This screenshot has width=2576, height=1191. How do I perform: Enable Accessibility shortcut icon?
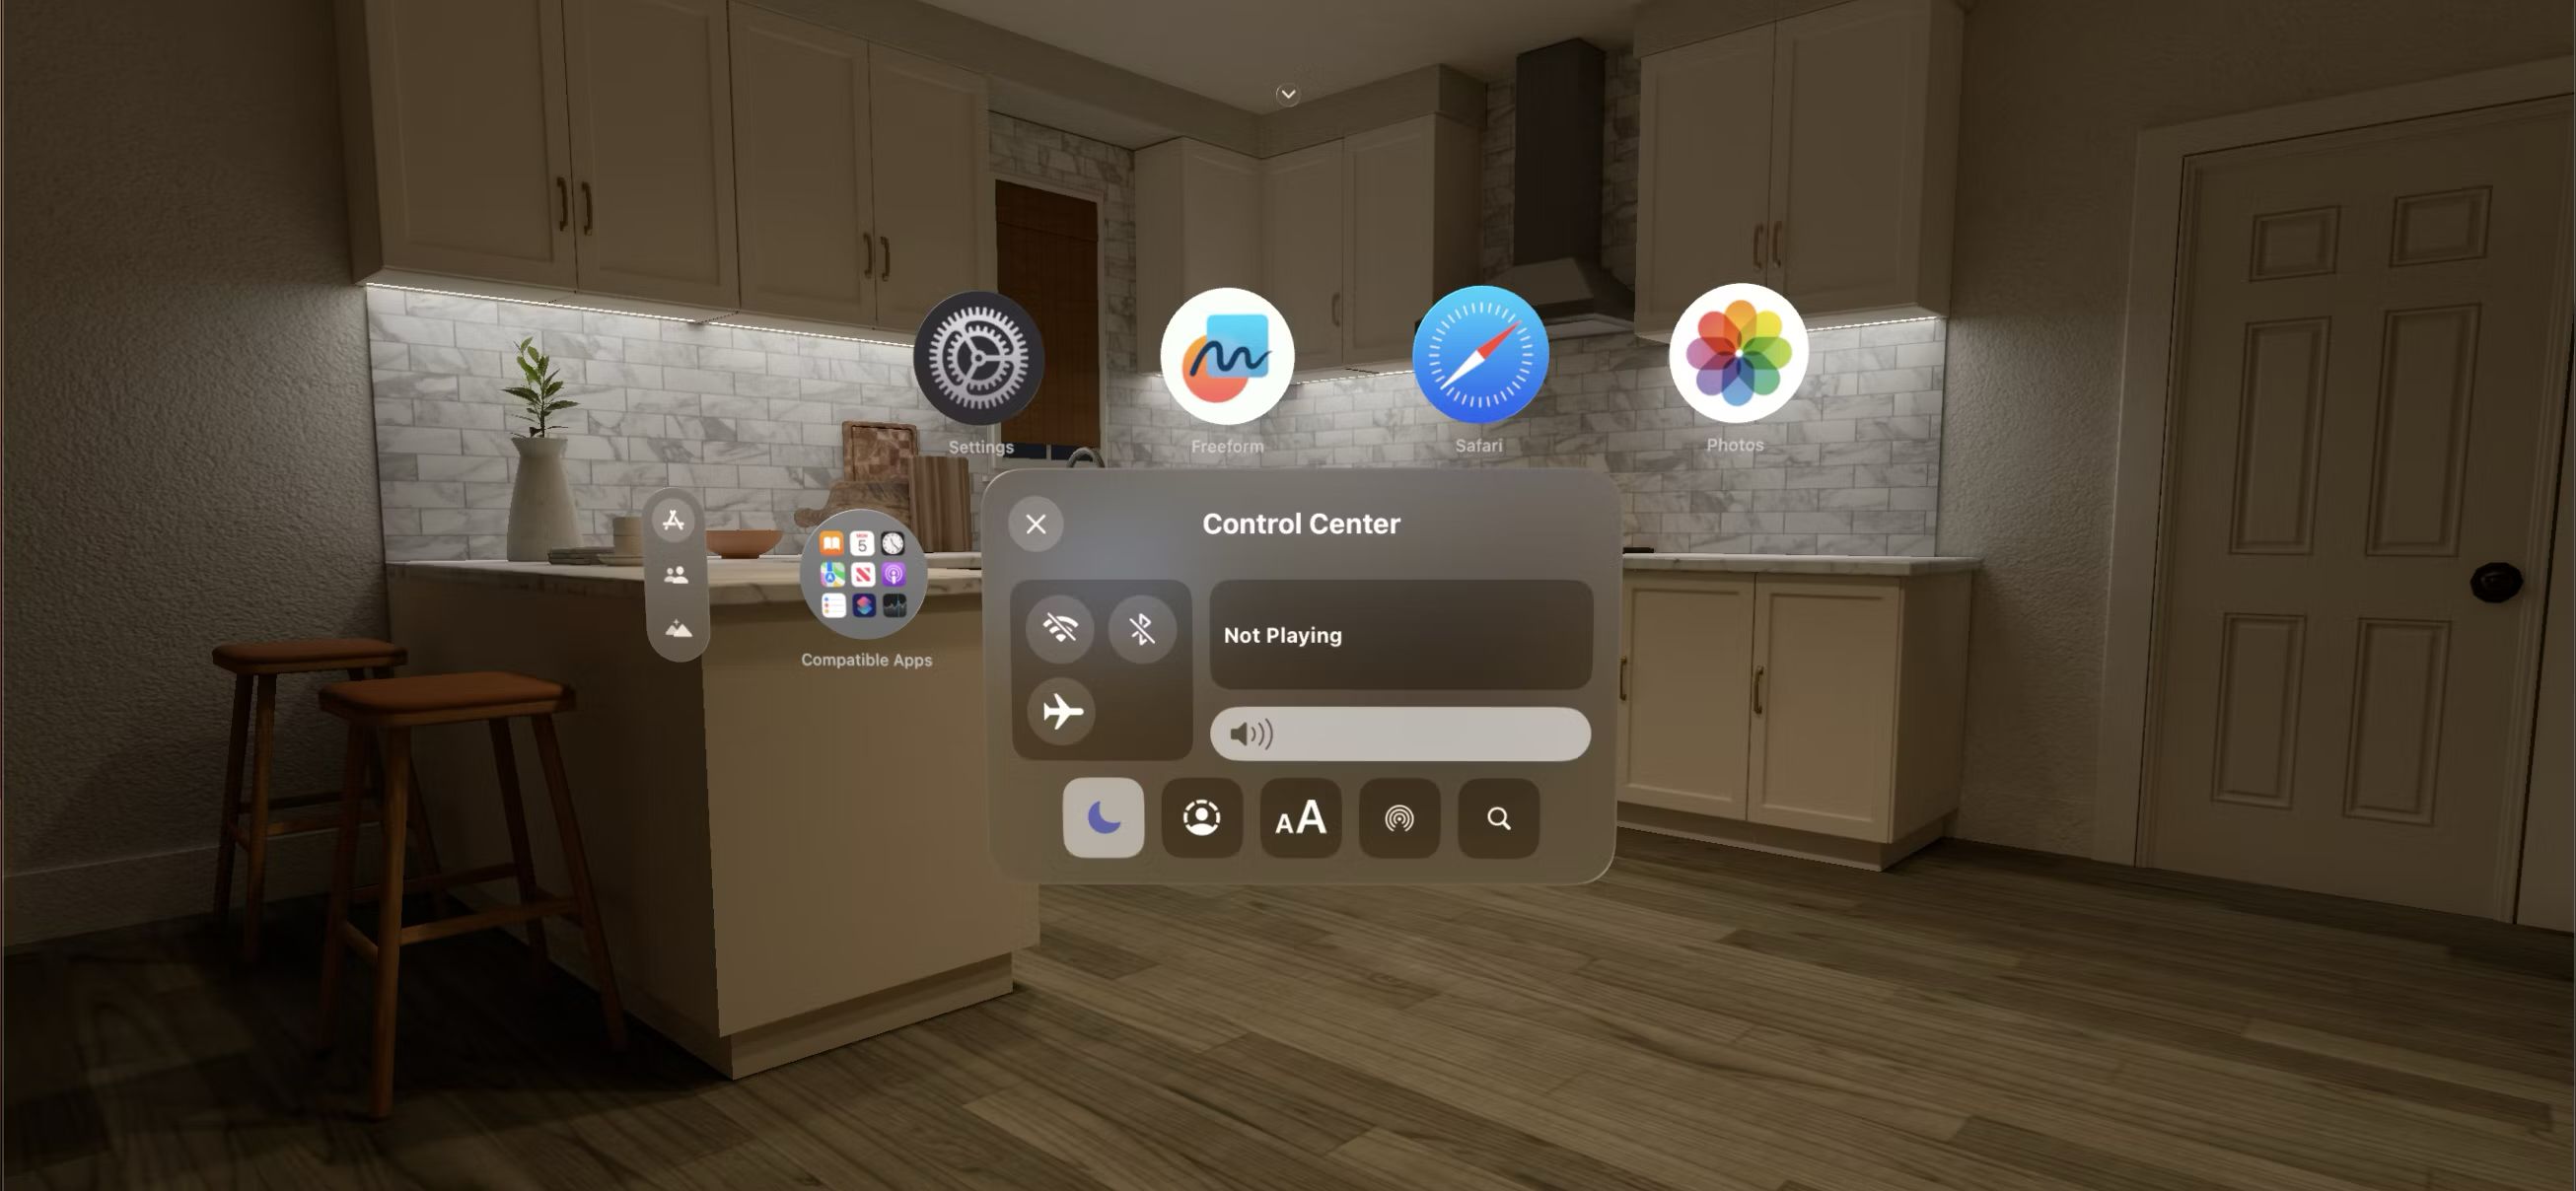1202,816
